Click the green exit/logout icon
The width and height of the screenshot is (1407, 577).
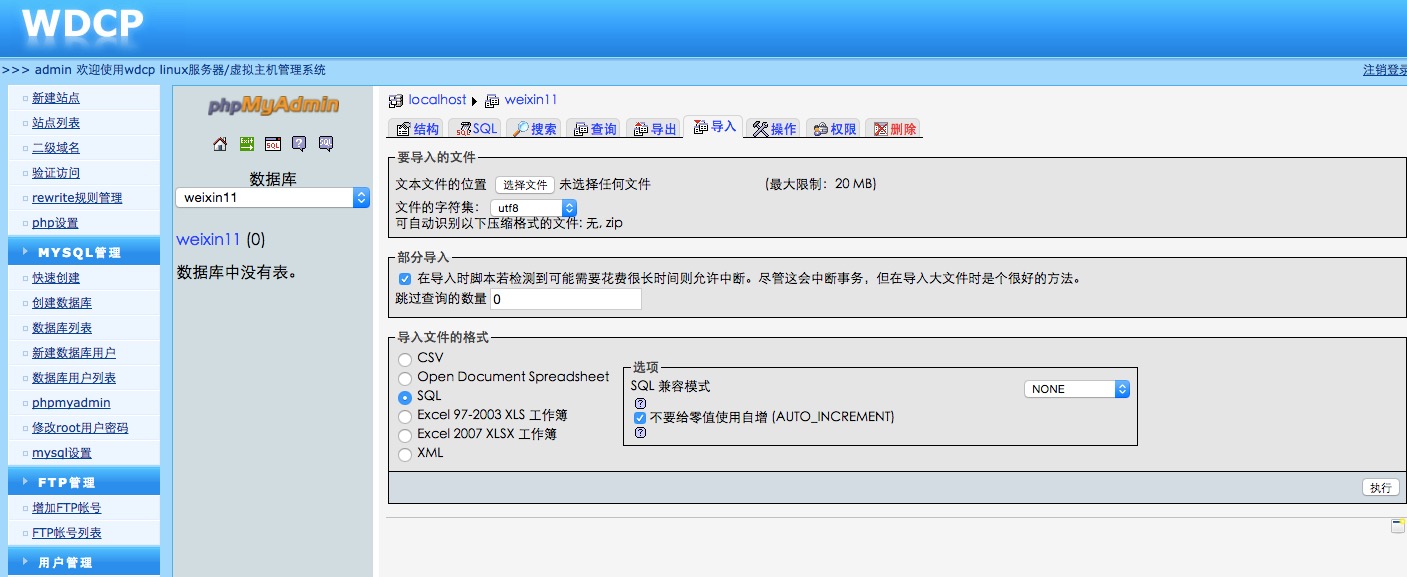click(246, 144)
